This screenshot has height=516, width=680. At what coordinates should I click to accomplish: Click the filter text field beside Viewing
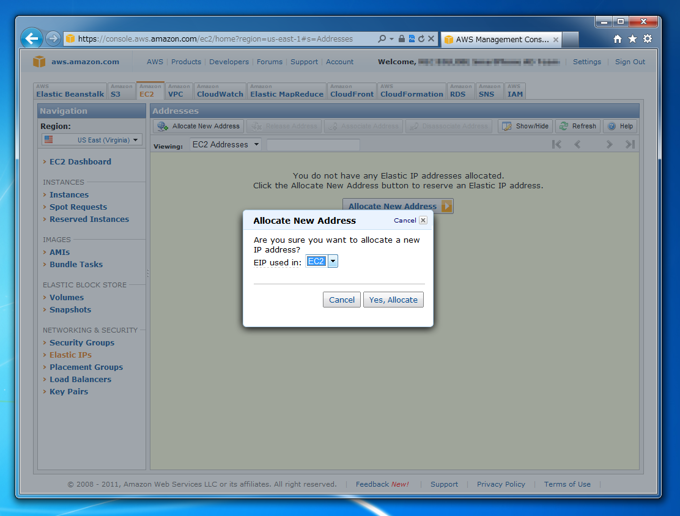[x=313, y=145]
